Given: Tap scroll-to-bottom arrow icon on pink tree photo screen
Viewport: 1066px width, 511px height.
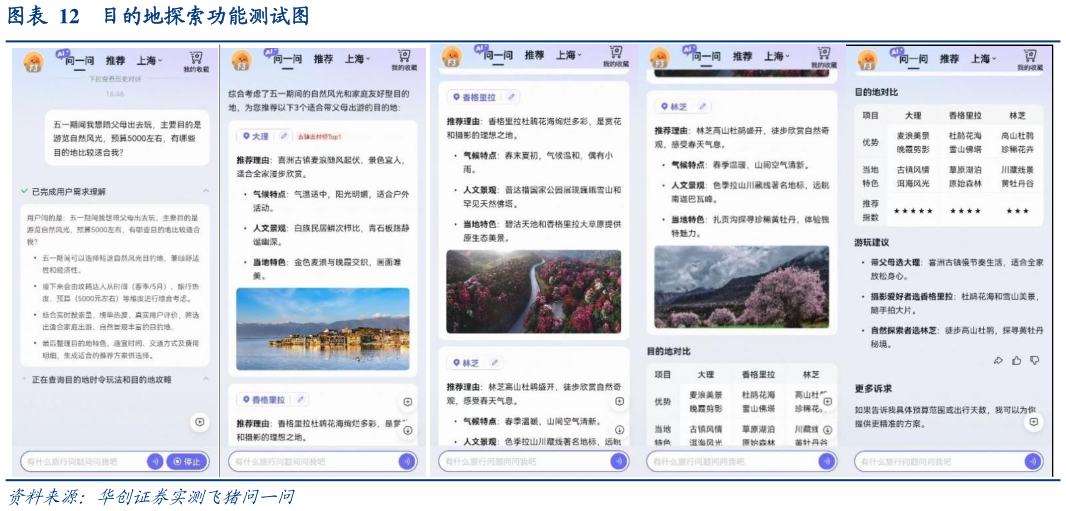Looking at the screenshot, I should [x=827, y=430].
